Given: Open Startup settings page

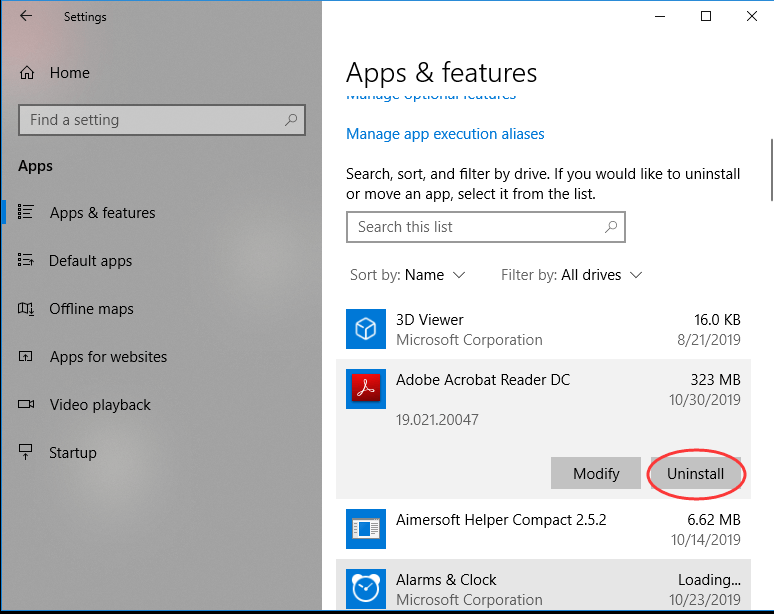Looking at the screenshot, I should pyautogui.click(x=161, y=453).
